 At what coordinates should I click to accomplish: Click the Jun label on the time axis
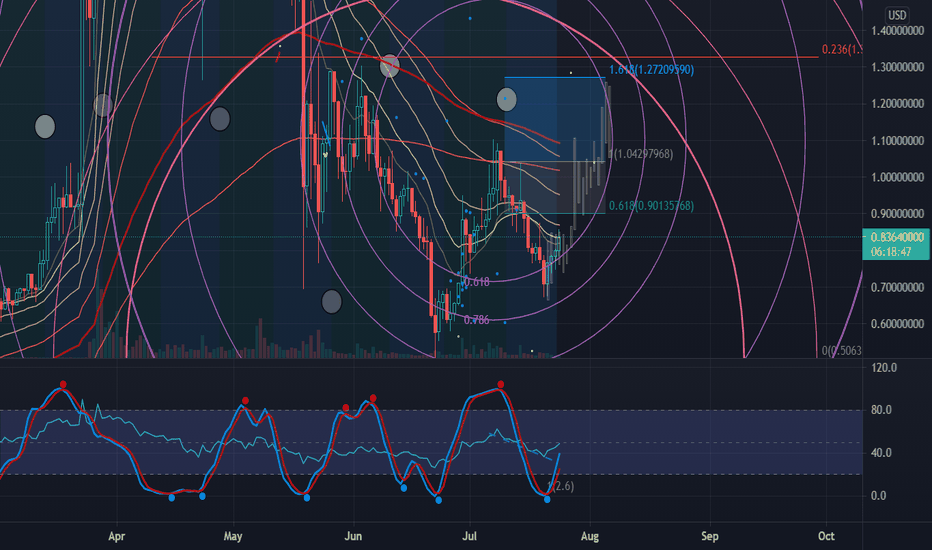pos(353,536)
